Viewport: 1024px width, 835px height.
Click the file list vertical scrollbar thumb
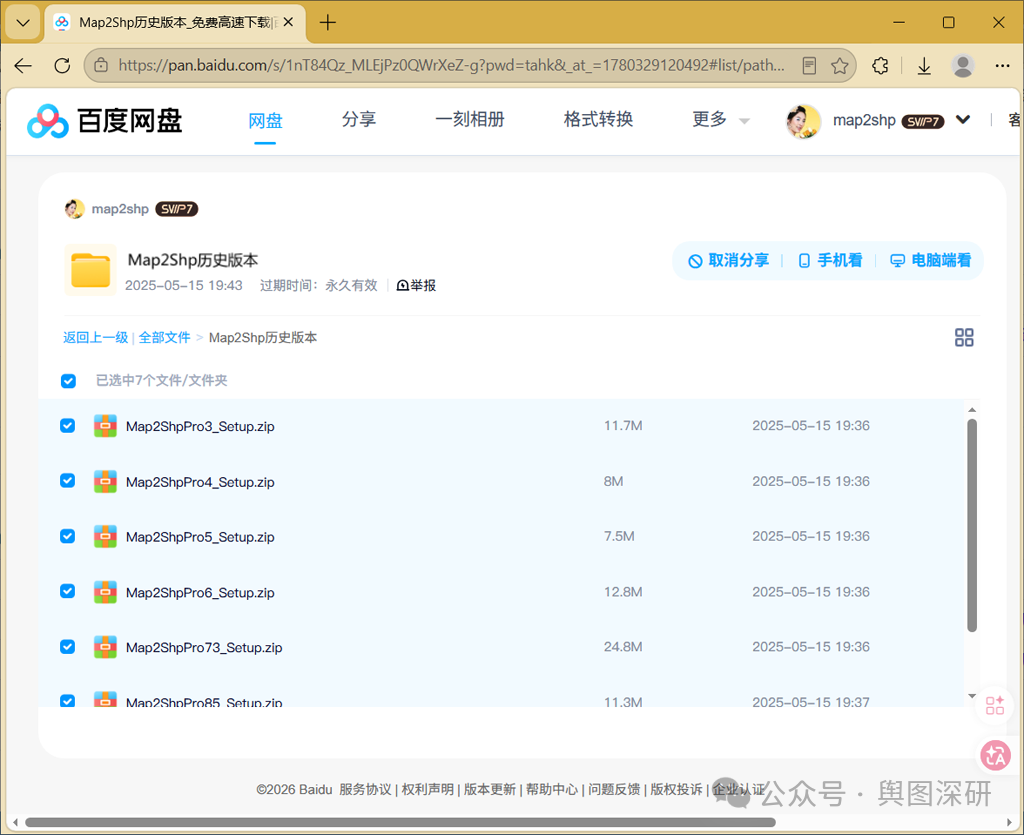pos(972,526)
